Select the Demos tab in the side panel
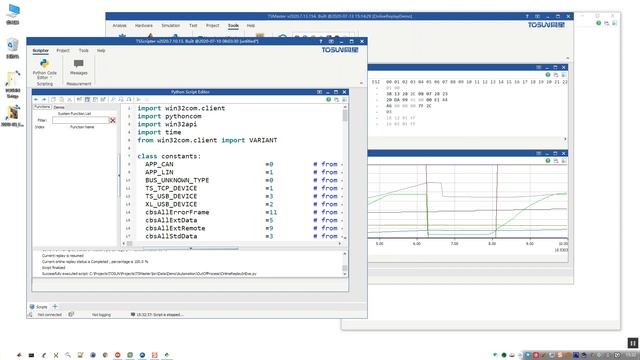The image size is (640, 360). 59,107
